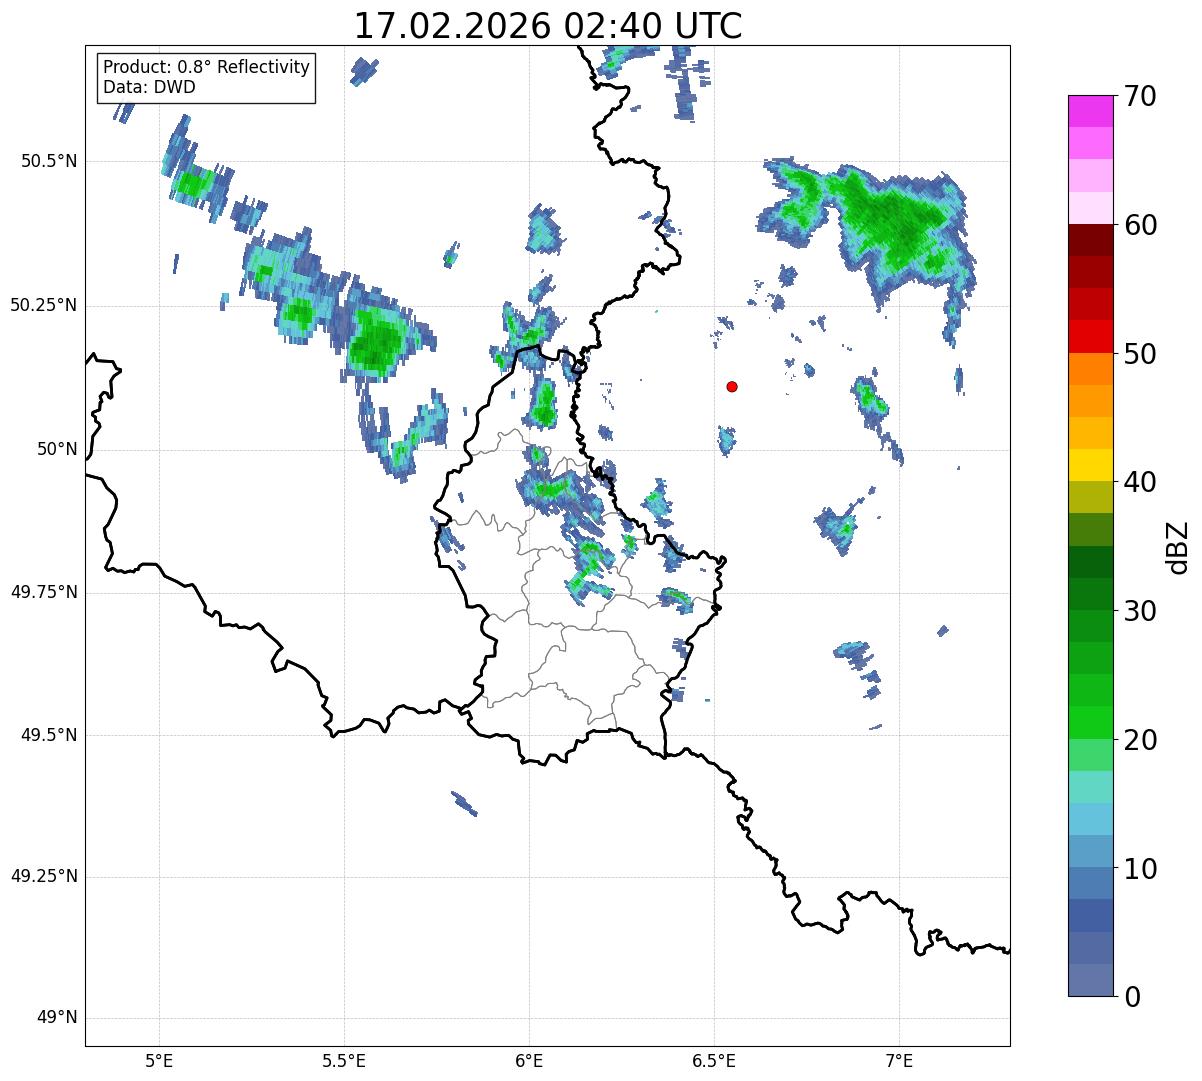Screen dimensions: 1202x1081
Task: Click the dark maroon colorbar segment below 60
Action: coord(1091,240)
